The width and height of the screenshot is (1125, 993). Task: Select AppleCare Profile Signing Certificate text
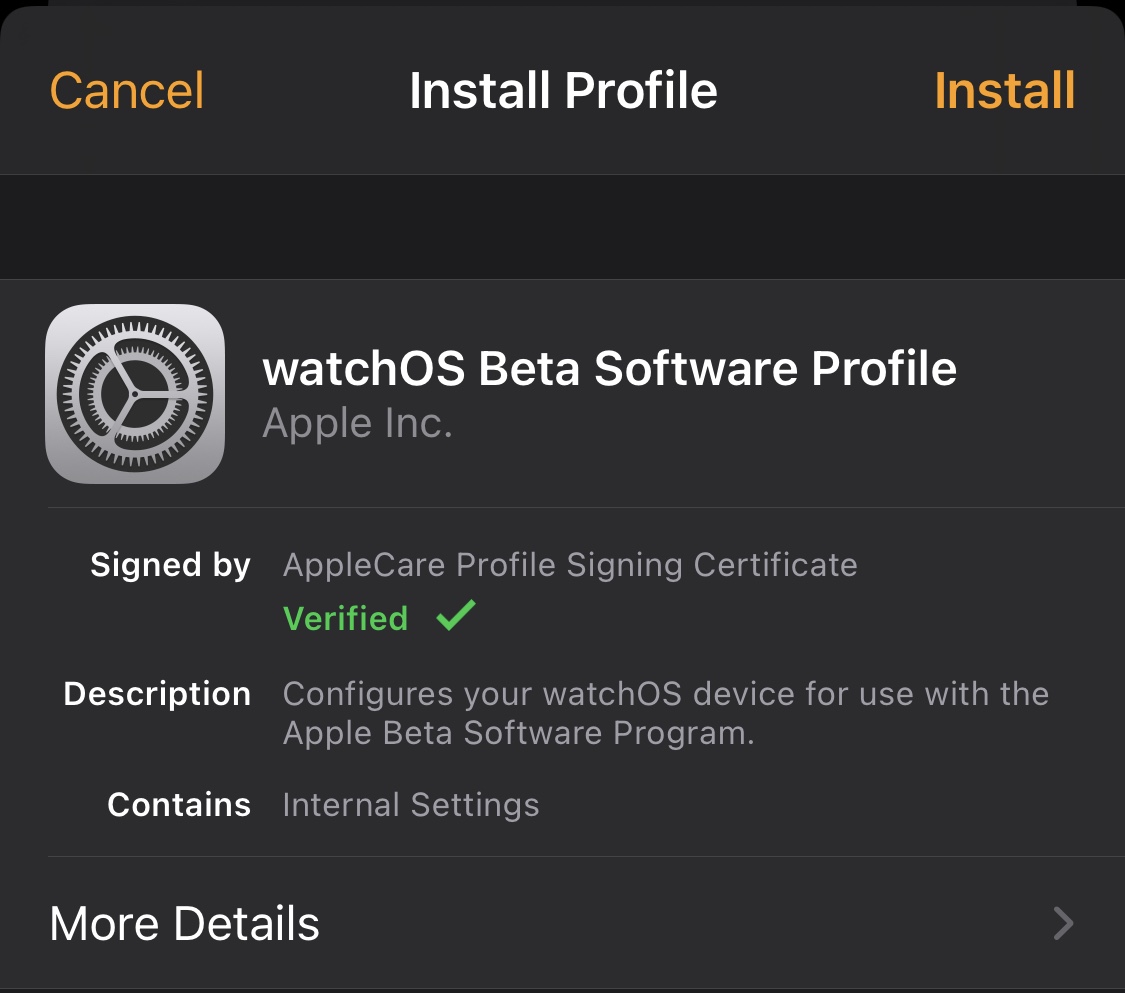570,565
